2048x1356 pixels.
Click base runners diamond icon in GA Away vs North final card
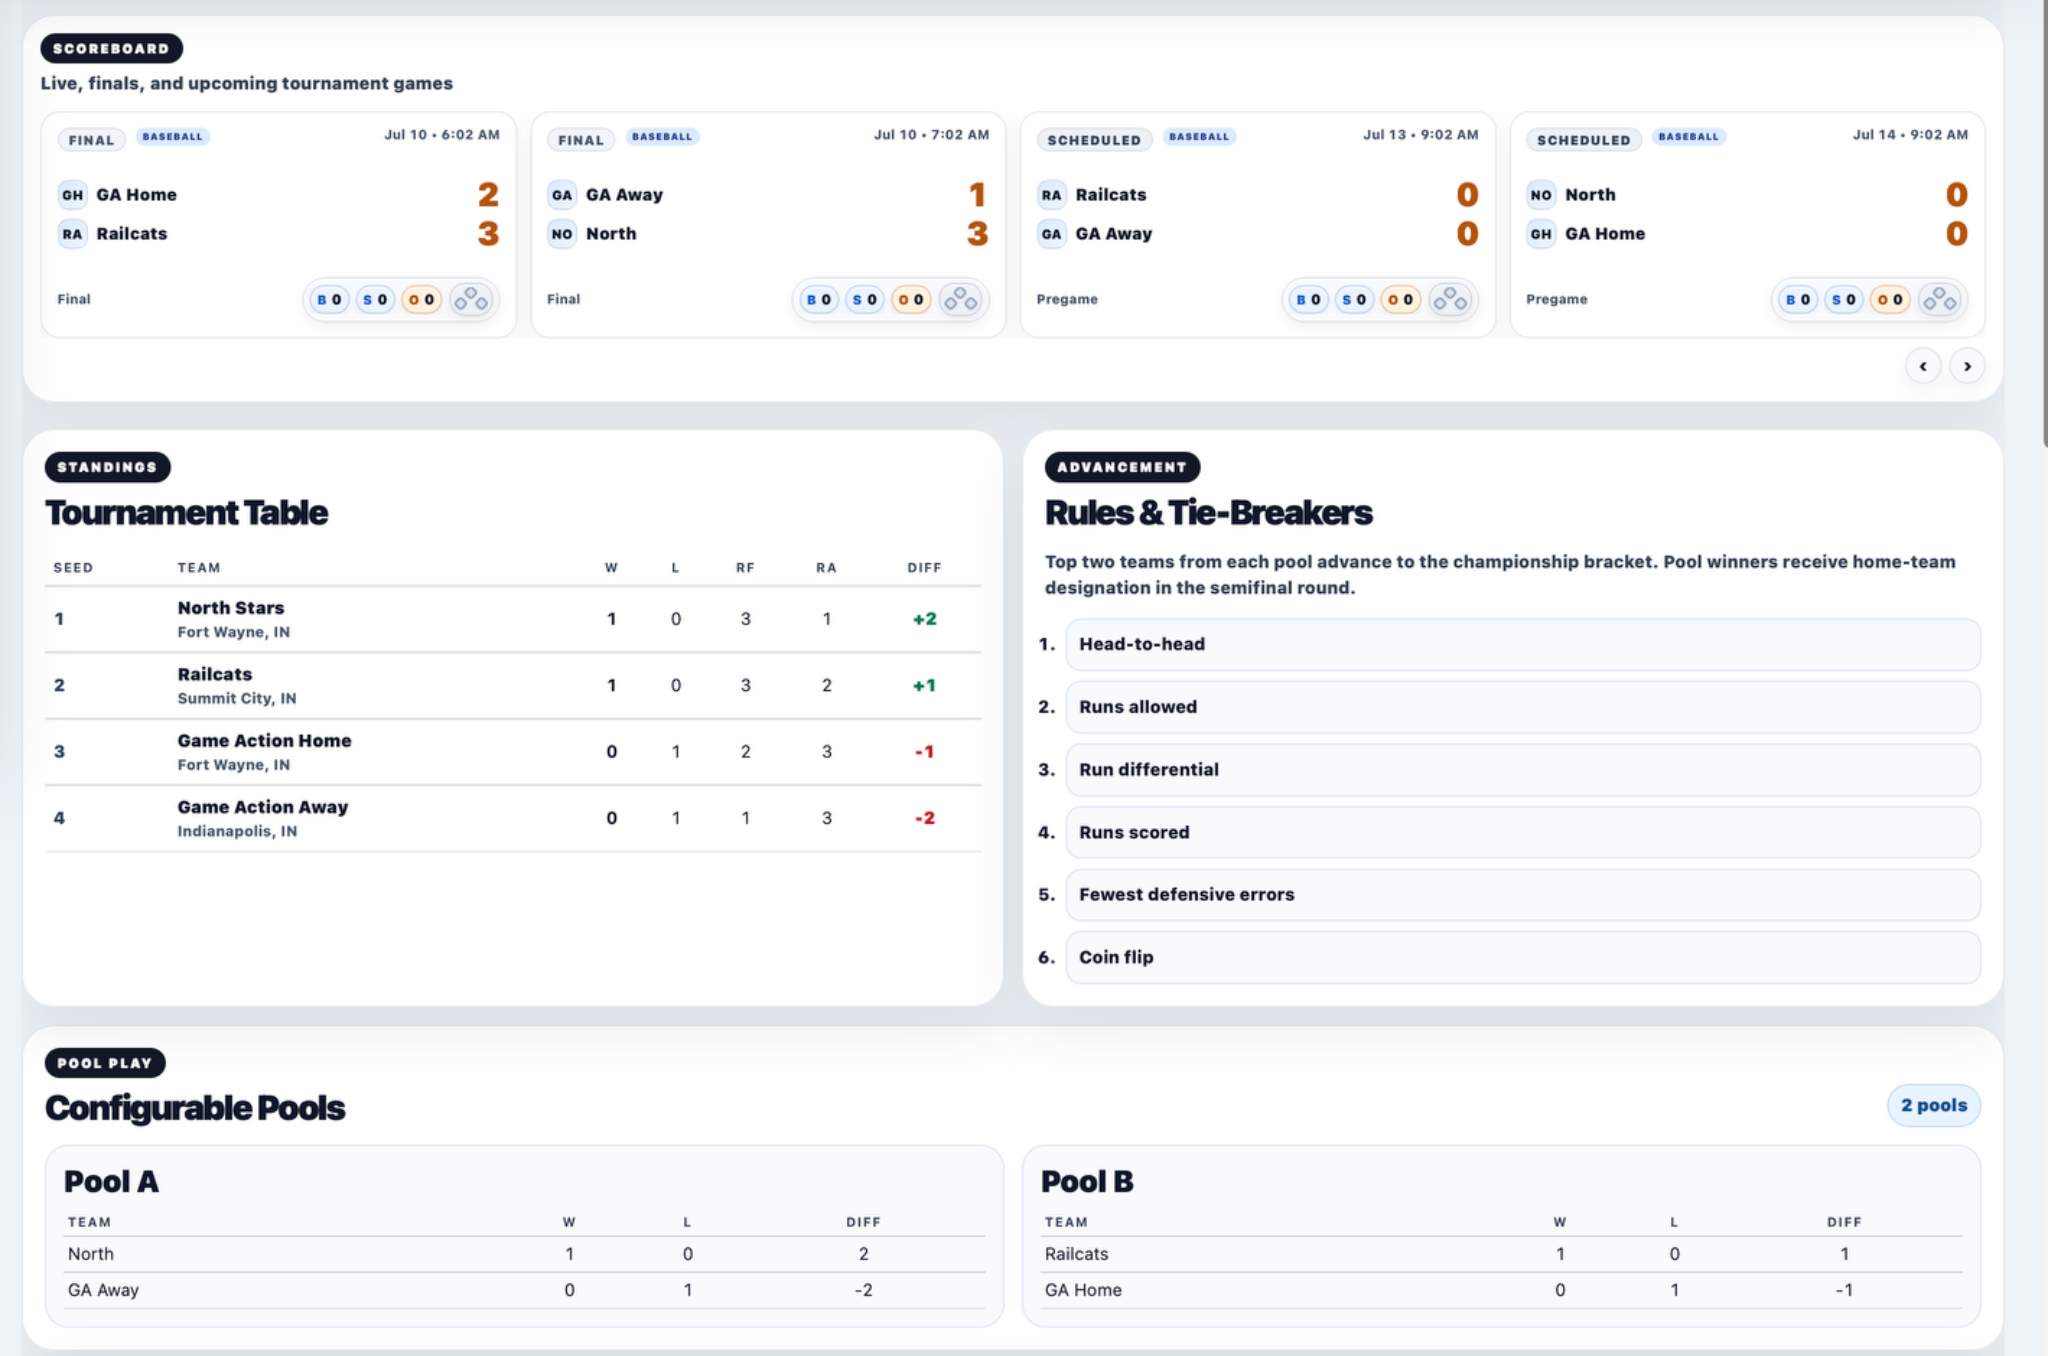(x=961, y=299)
